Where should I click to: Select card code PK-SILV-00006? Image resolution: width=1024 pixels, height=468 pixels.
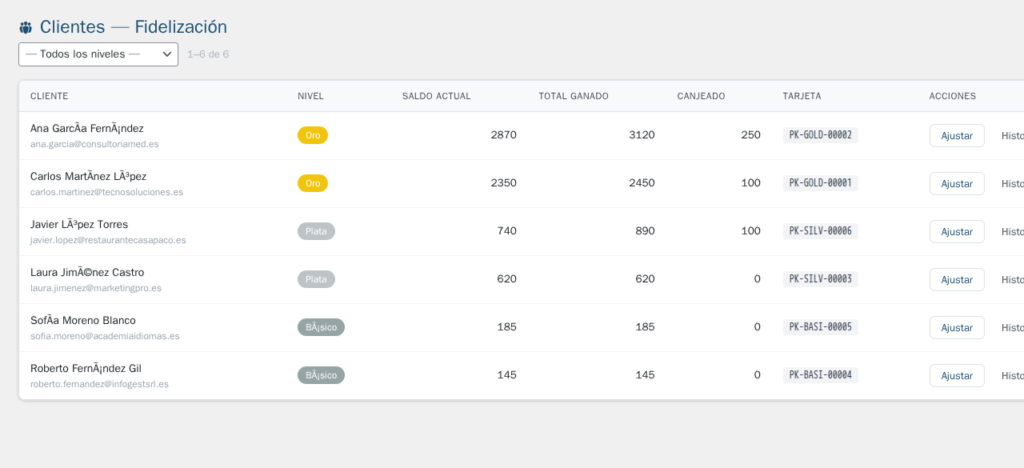click(x=820, y=231)
